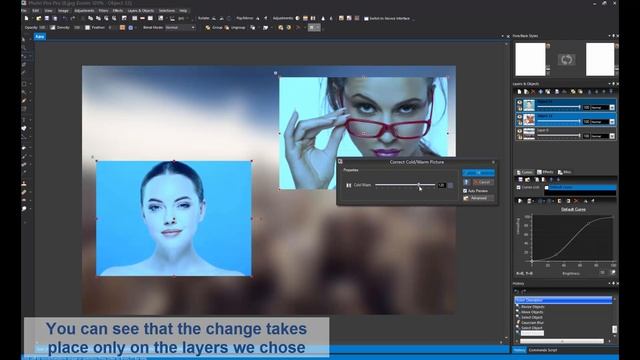This screenshot has height=360, width=640.
Task: Click the swap fore/back styles icon
Action: [x=566, y=60]
